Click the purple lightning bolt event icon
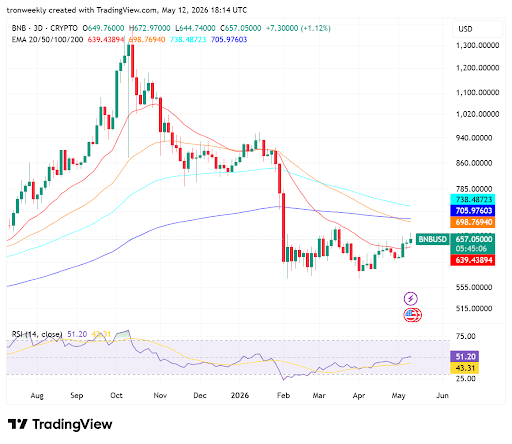 411,298
